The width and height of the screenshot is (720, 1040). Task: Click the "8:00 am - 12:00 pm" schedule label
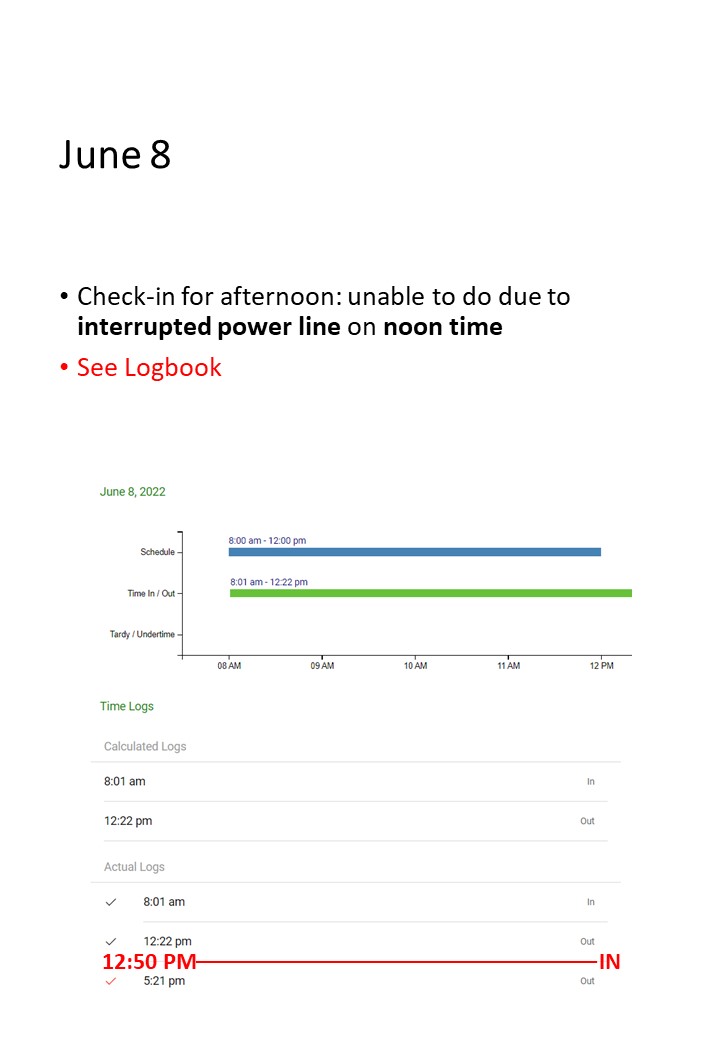pos(267,541)
